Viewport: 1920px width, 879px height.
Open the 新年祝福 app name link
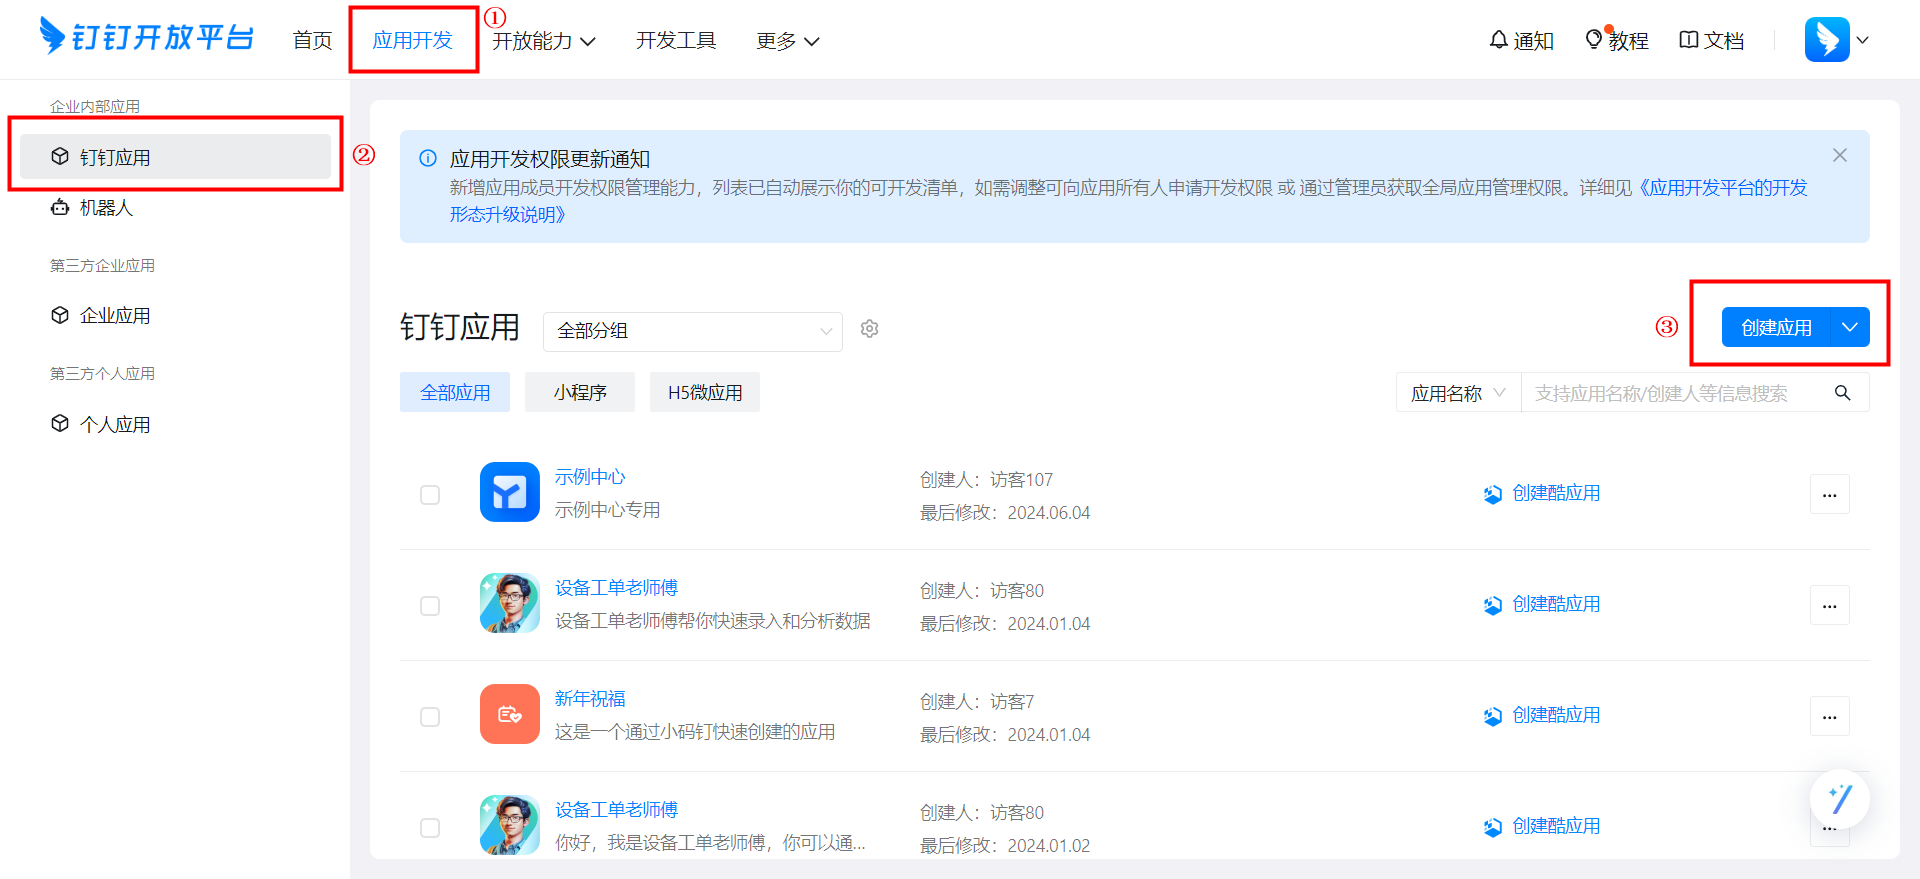(x=590, y=699)
